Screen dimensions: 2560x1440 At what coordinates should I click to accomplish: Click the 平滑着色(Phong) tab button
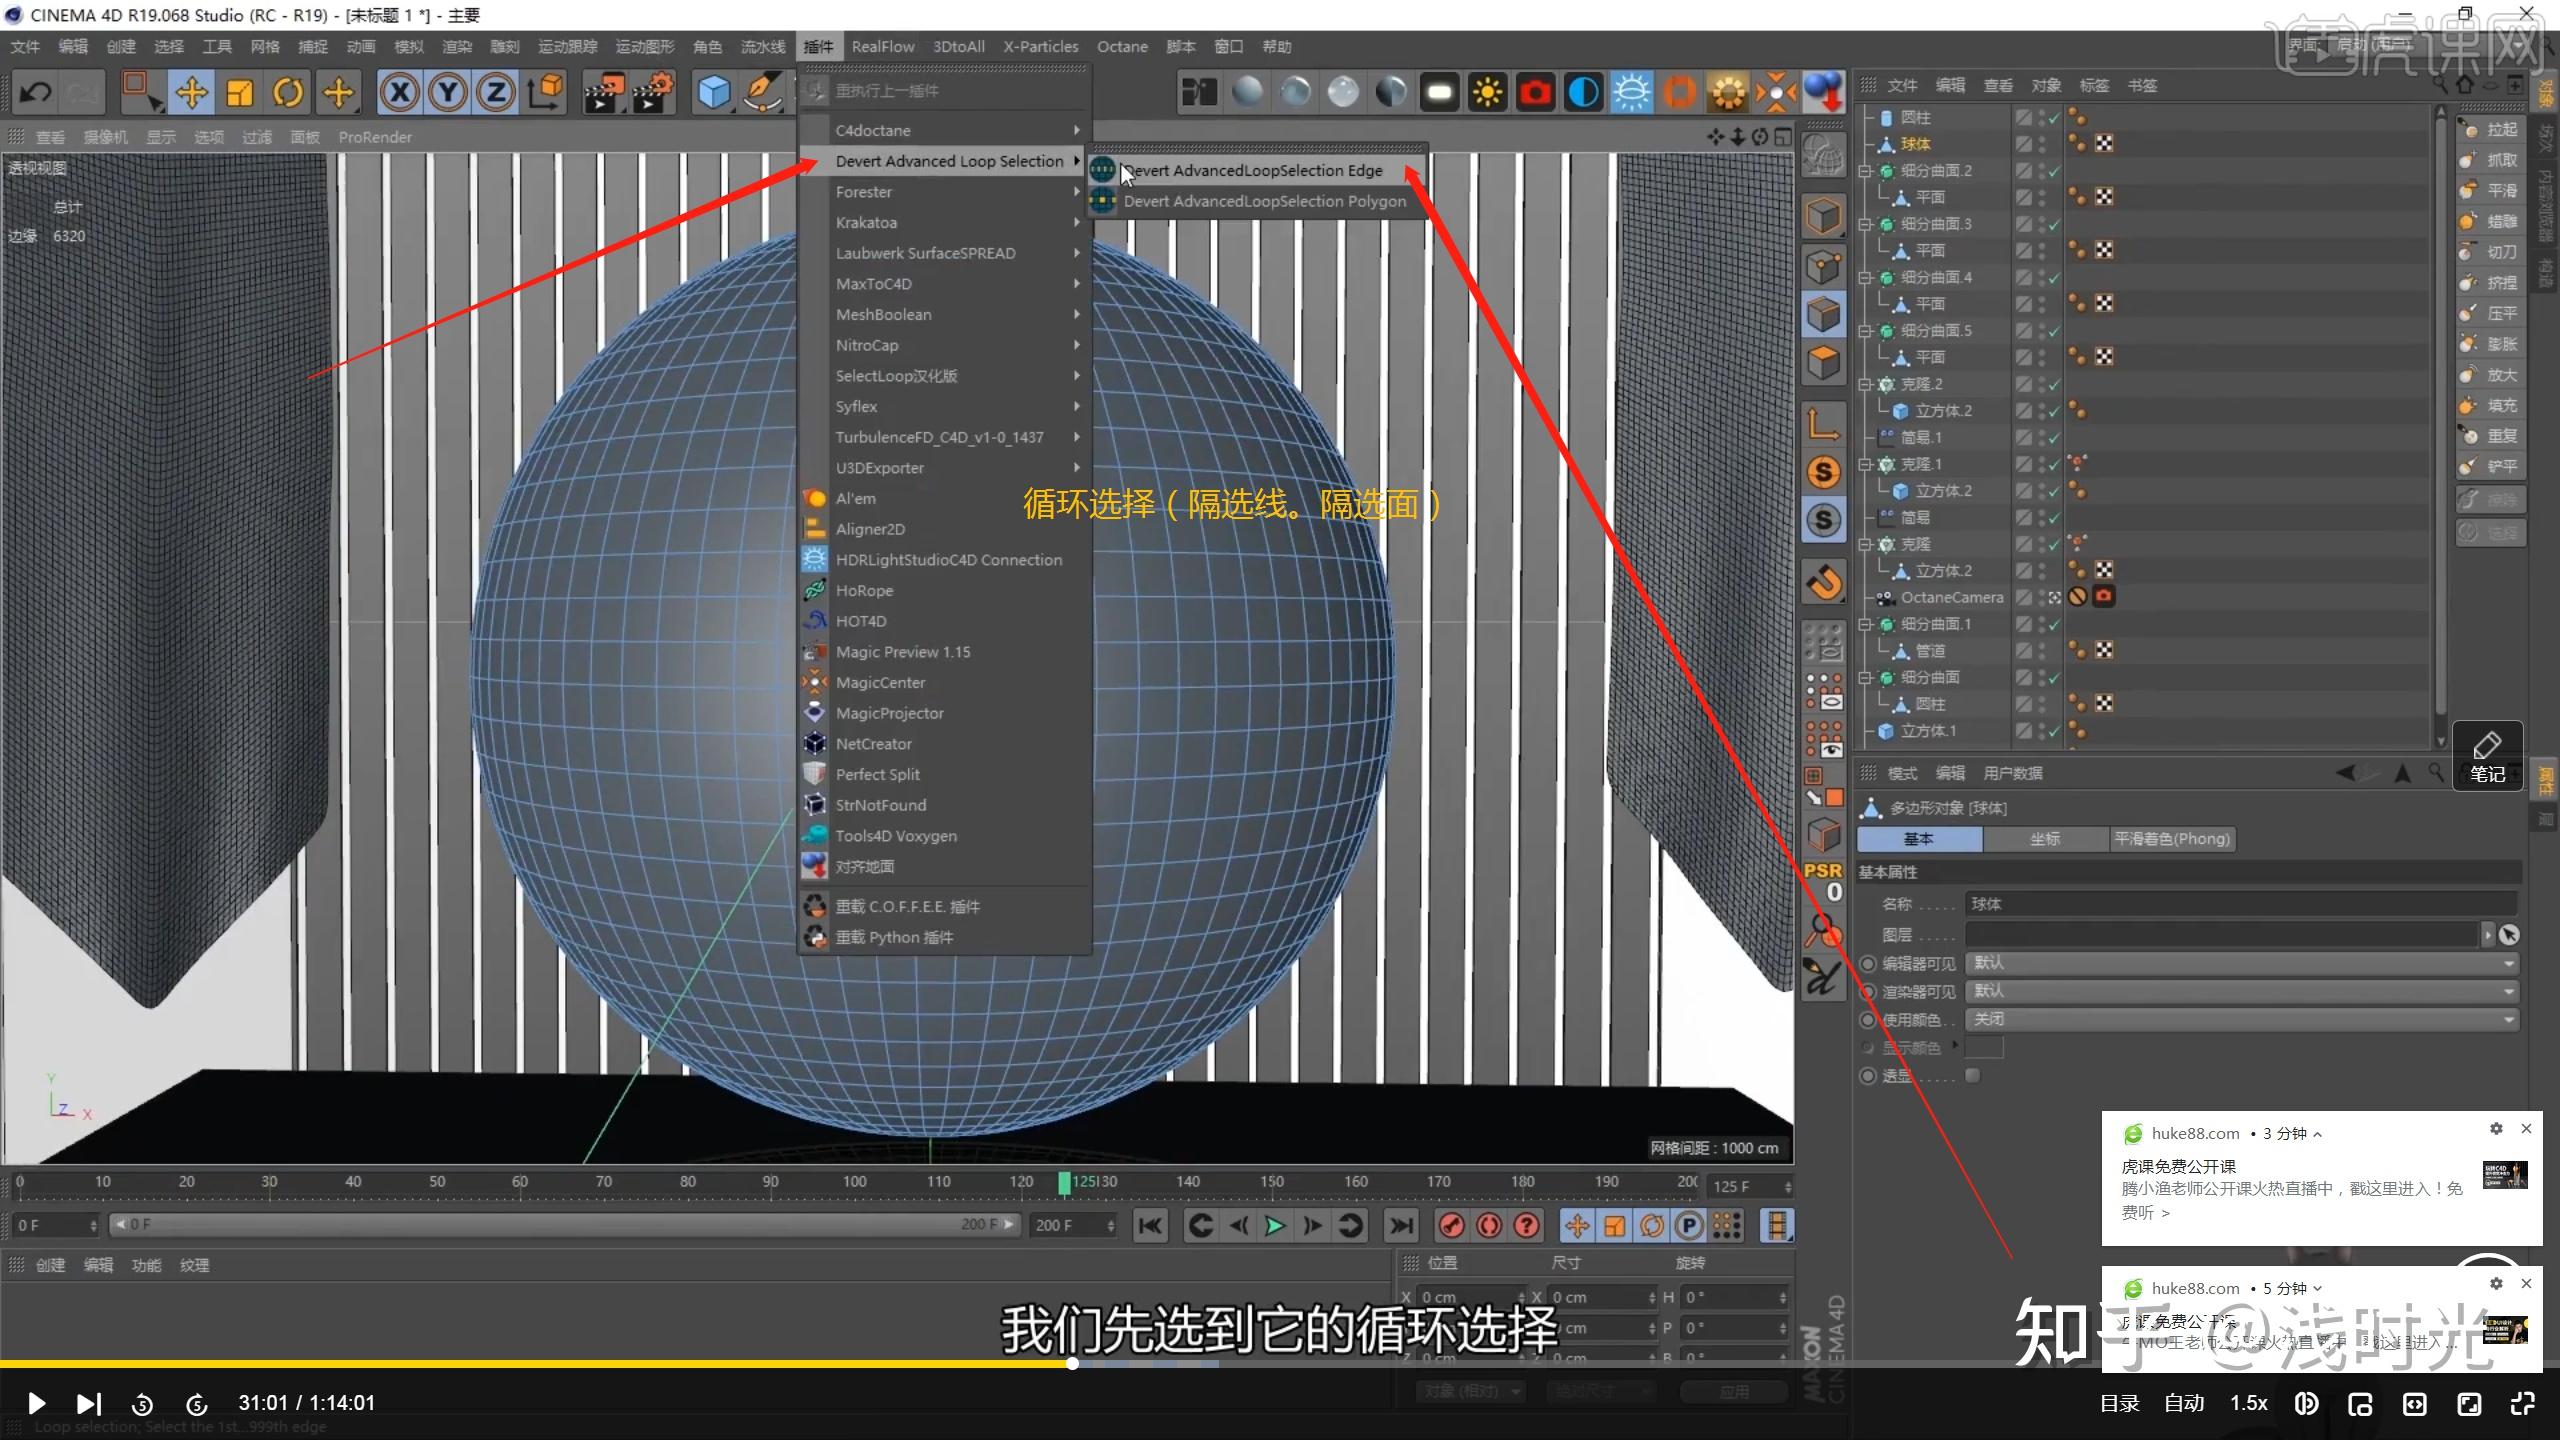click(2171, 839)
